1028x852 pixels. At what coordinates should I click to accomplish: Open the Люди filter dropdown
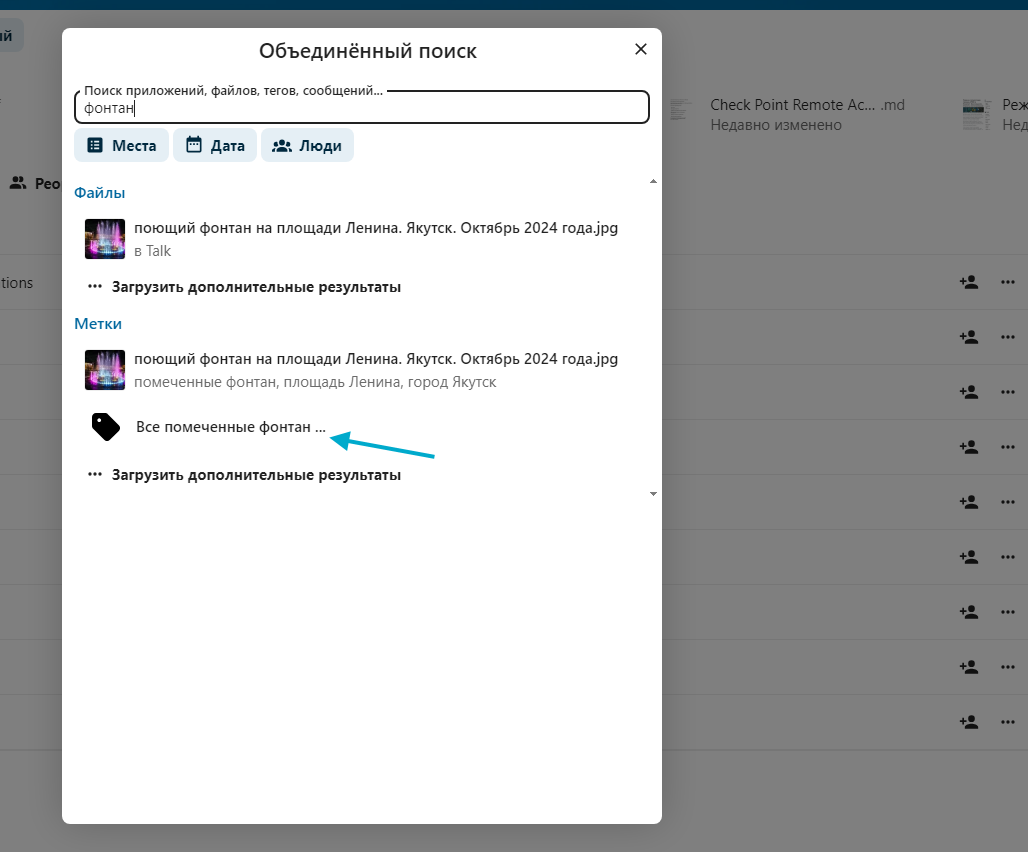[307, 145]
